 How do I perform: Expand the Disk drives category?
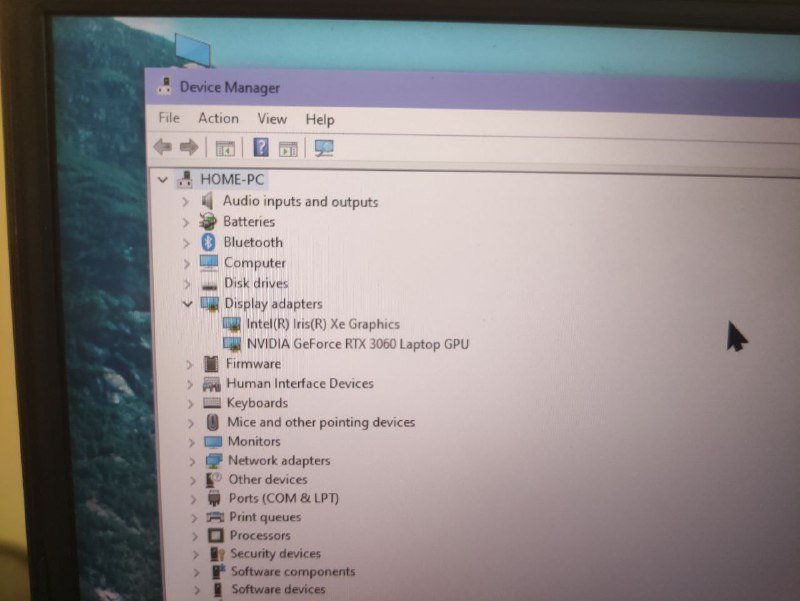coord(187,283)
